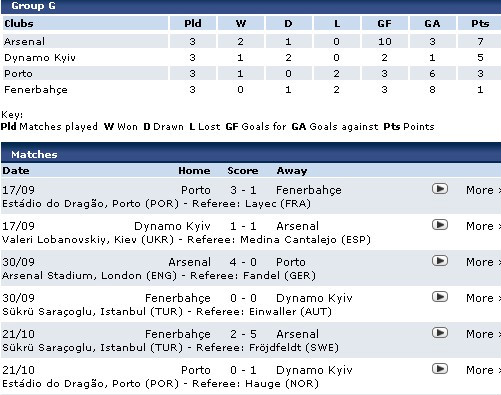Open More link for Porto 3-1 Fenerbahçe

[483, 190]
